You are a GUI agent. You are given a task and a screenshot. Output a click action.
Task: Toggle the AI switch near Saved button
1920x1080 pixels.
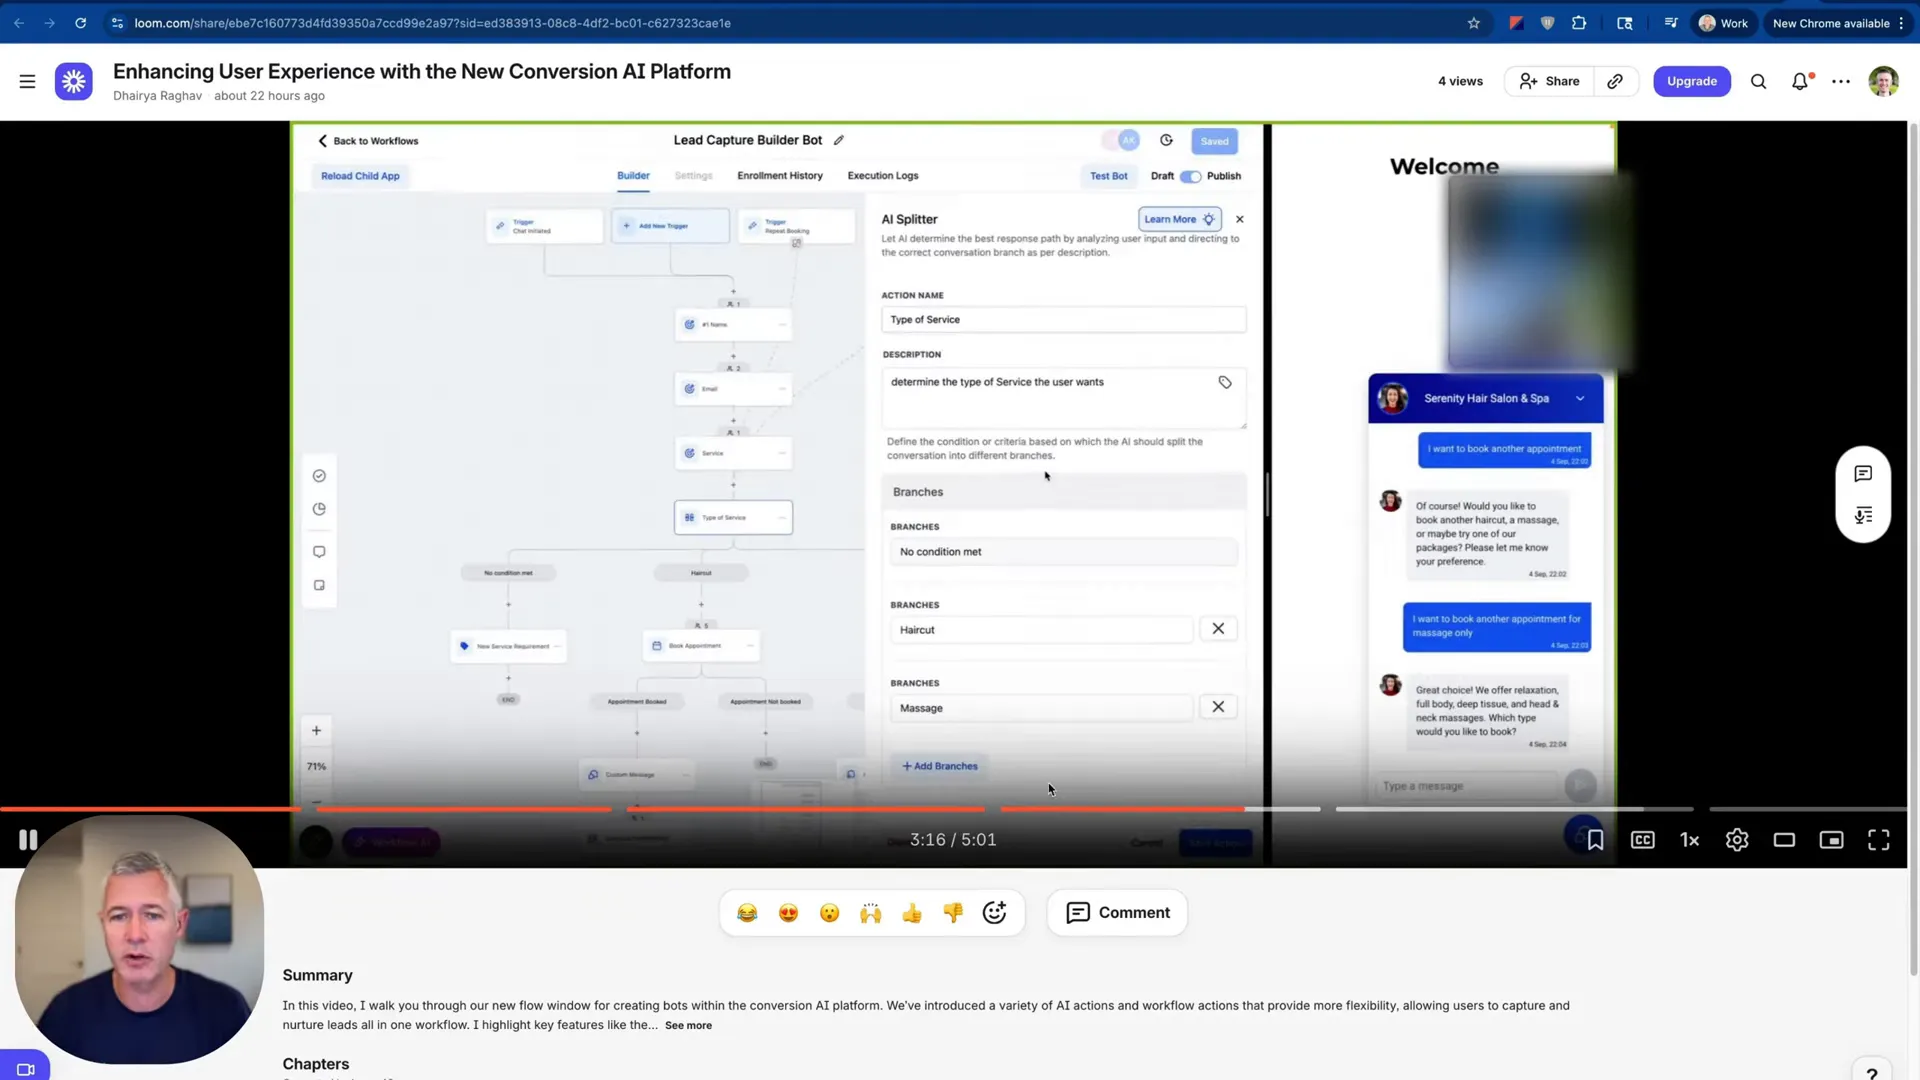pyautogui.click(x=1120, y=140)
